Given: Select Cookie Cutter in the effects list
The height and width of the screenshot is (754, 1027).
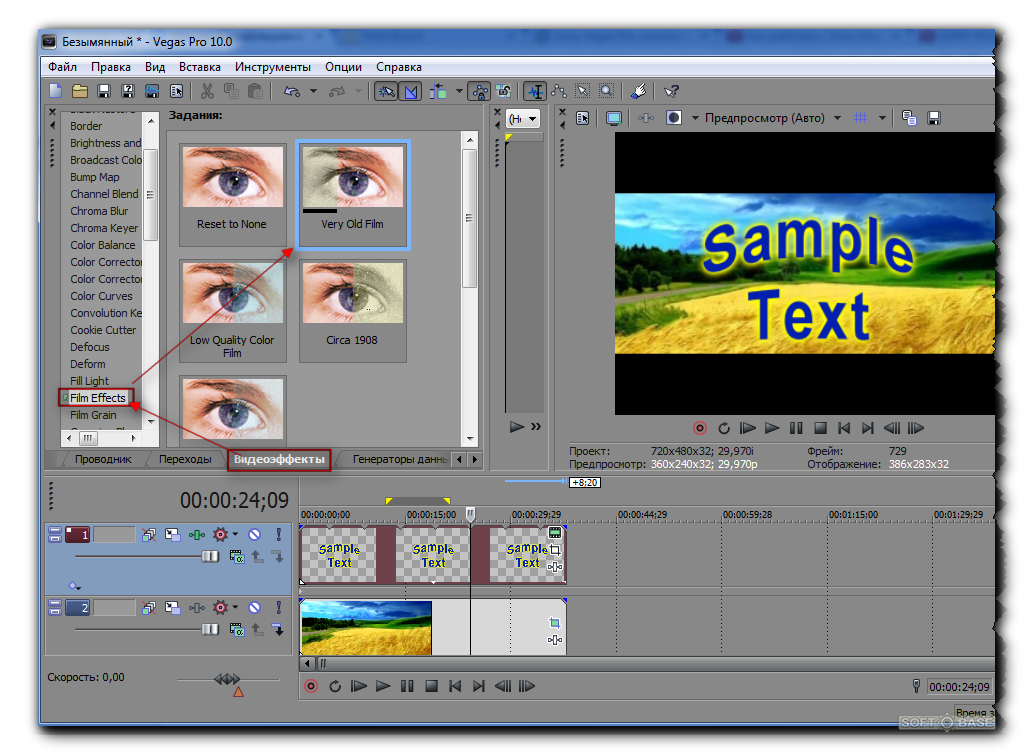Looking at the screenshot, I should point(103,330).
